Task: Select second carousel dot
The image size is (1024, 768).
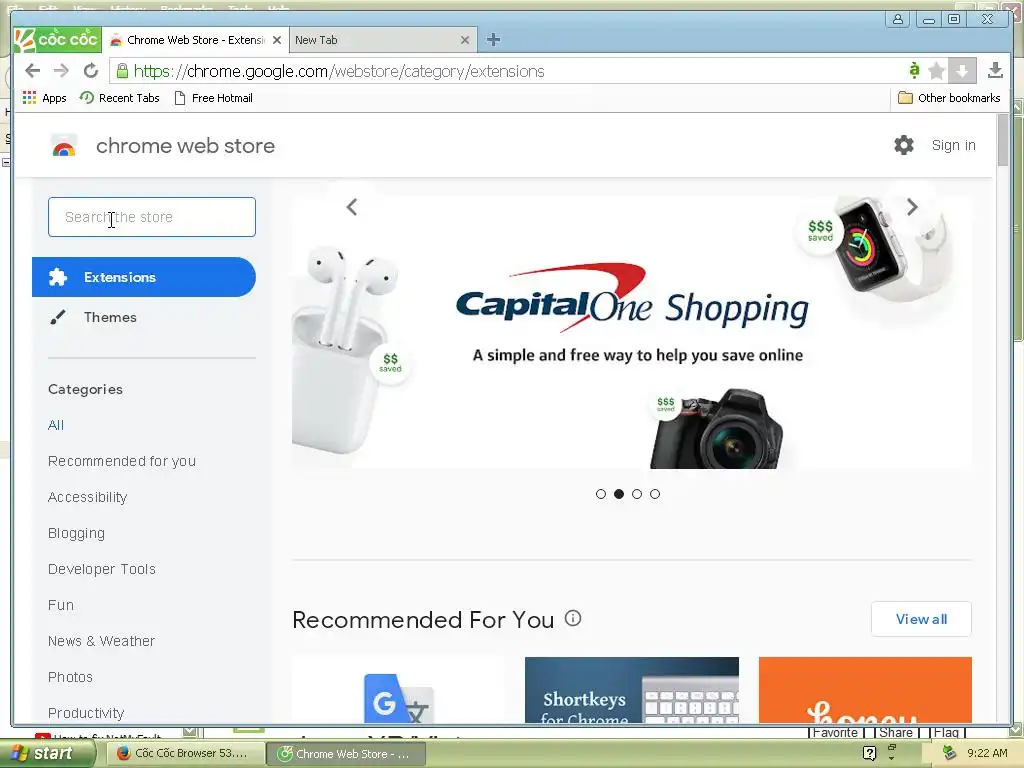Action: pos(619,494)
